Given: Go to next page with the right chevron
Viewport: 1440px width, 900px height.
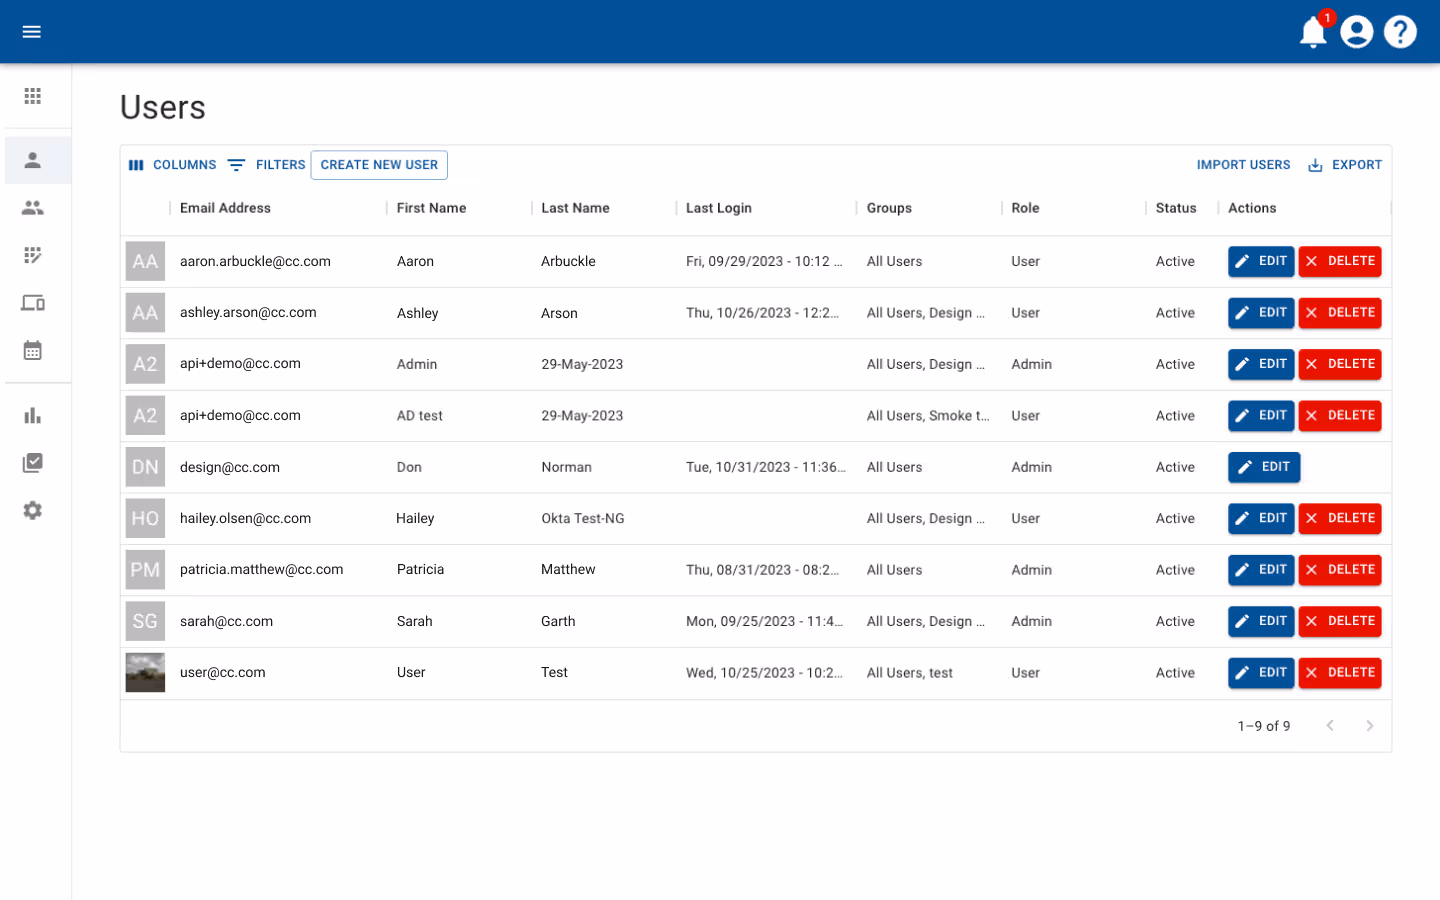Looking at the screenshot, I should [x=1370, y=725].
